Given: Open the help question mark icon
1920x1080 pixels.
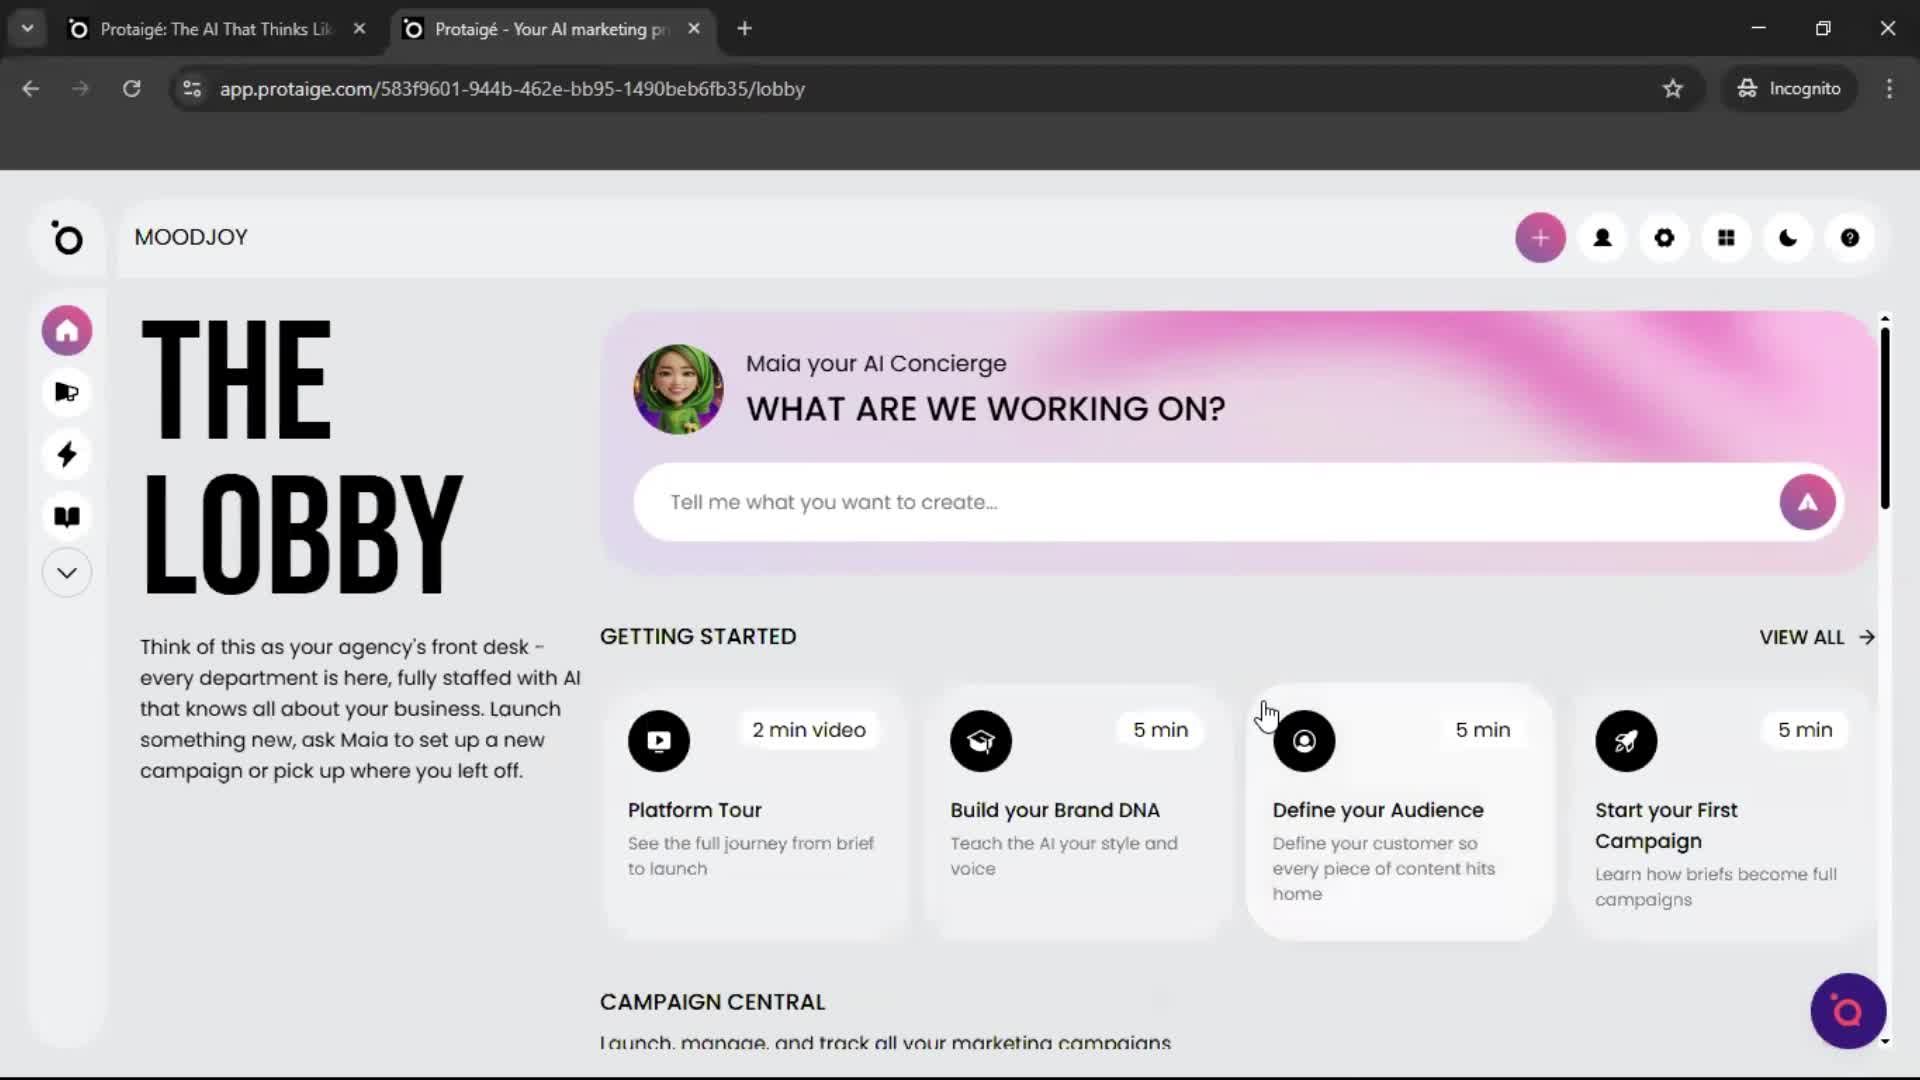Looking at the screenshot, I should tap(1850, 238).
